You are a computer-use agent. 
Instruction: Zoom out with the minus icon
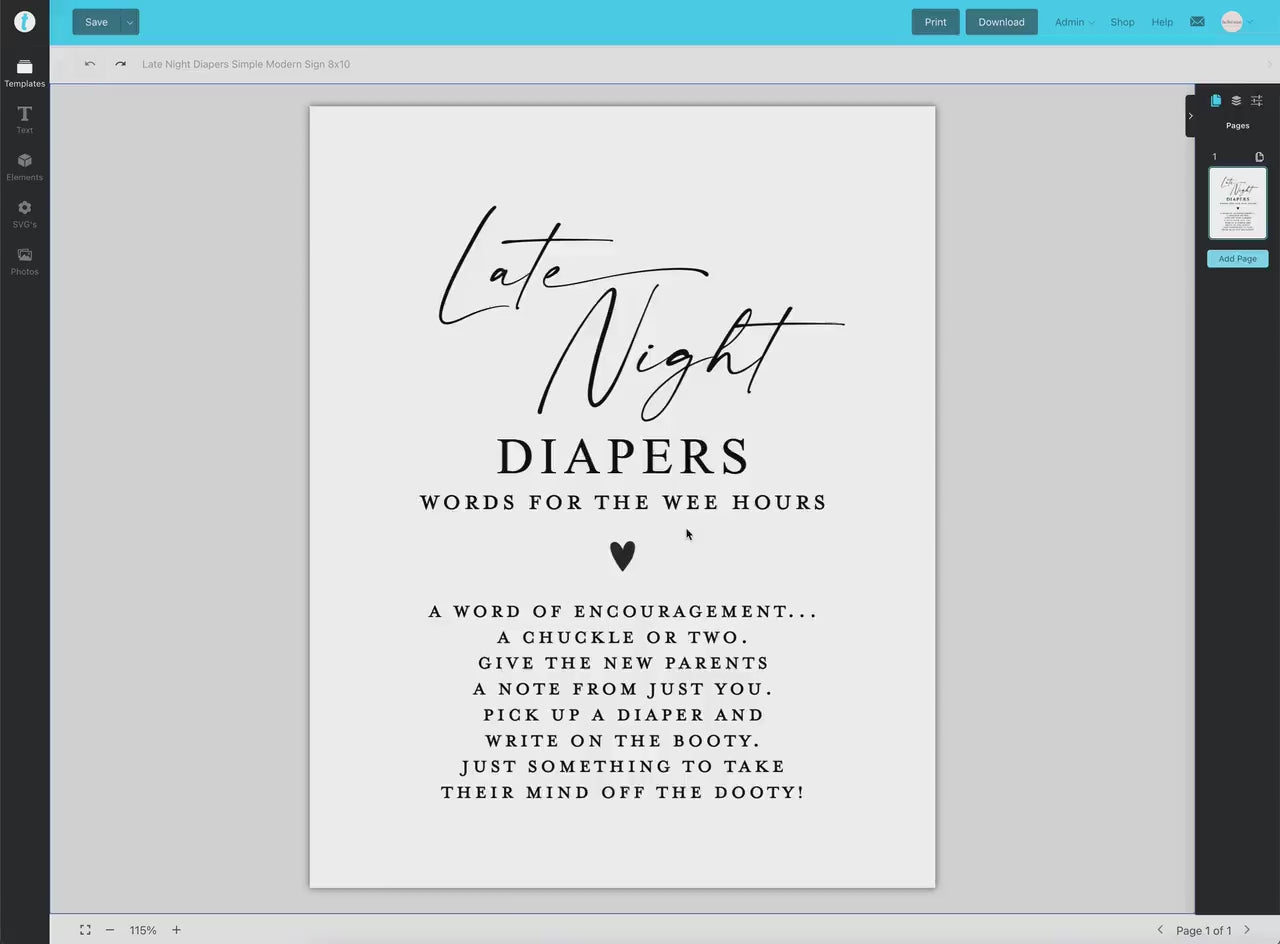click(x=110, y=930)
